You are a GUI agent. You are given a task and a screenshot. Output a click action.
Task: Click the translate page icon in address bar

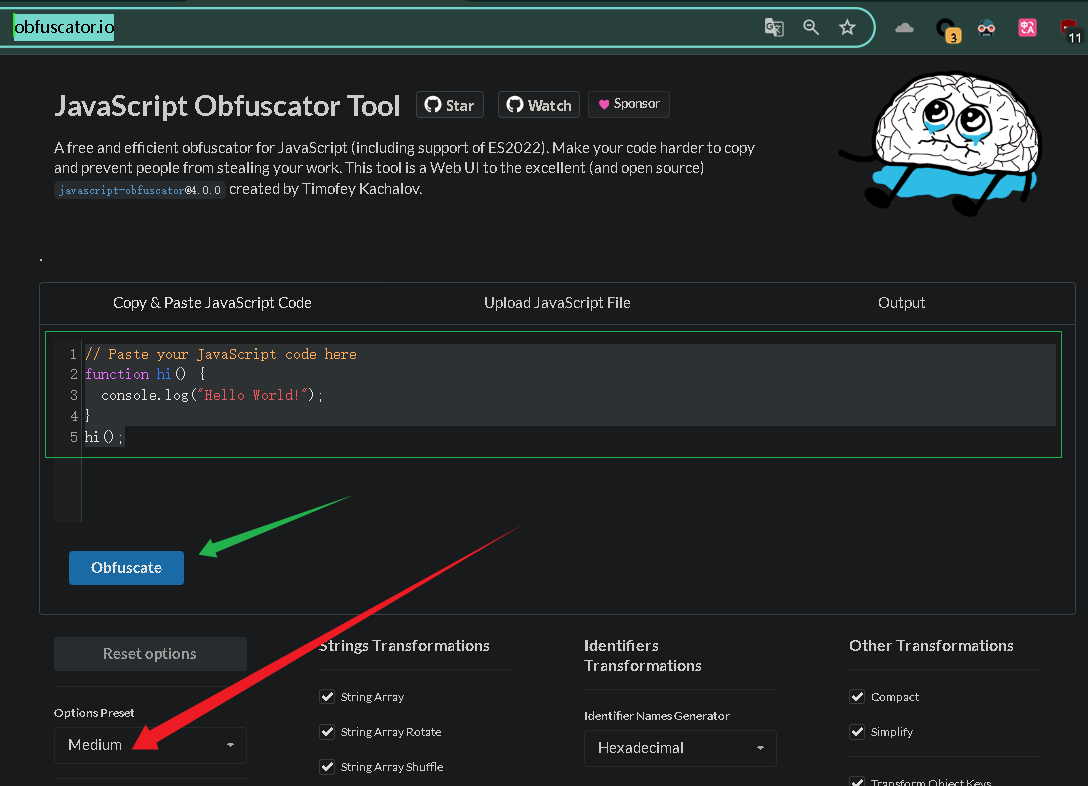point(774,28)
